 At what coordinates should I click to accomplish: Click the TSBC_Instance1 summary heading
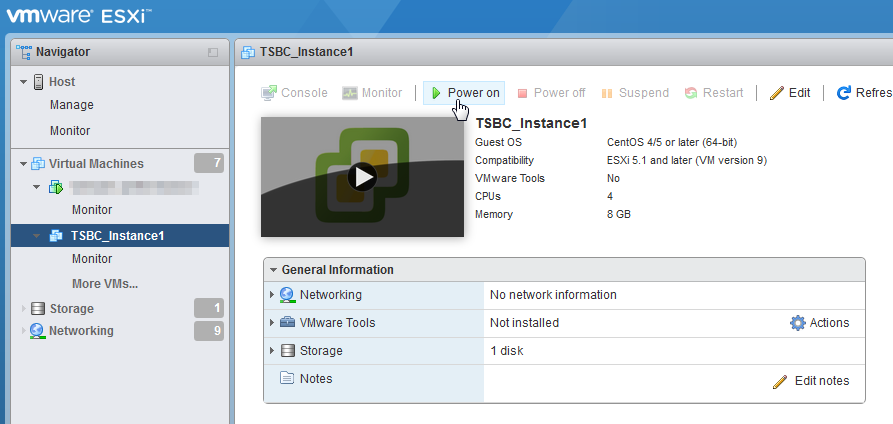(x=531, y=123)
